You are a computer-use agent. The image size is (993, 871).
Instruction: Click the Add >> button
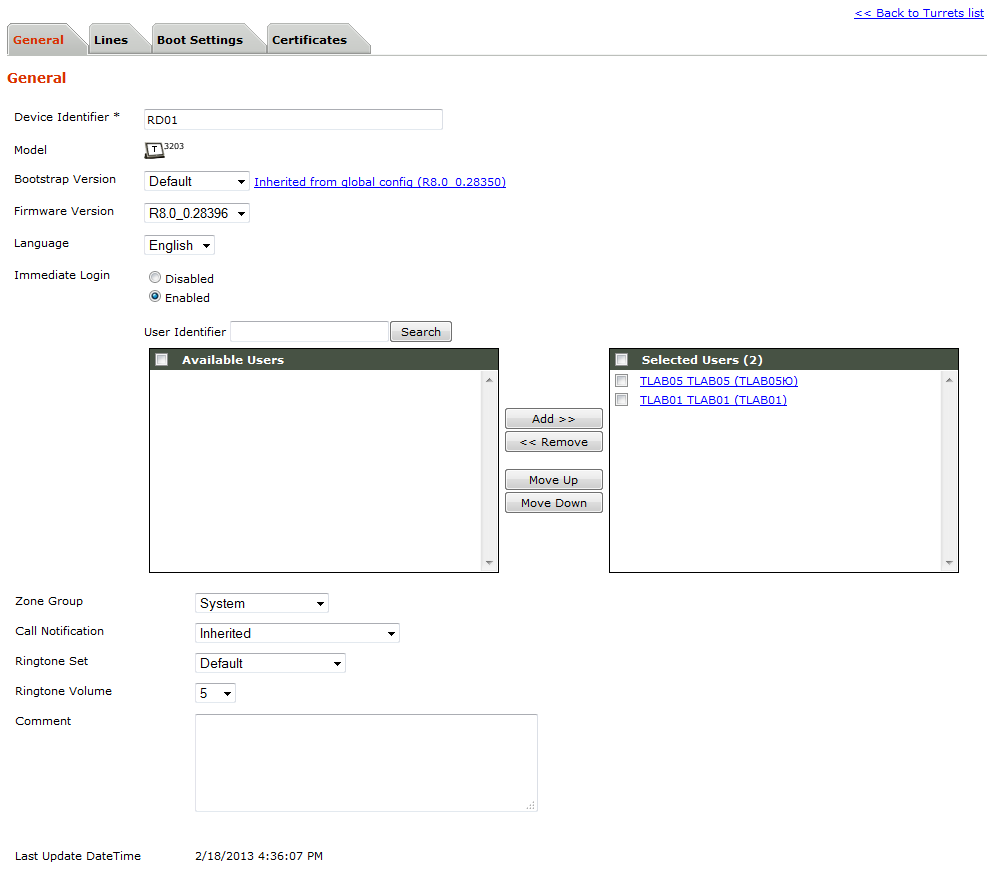(x=553, y=419)
